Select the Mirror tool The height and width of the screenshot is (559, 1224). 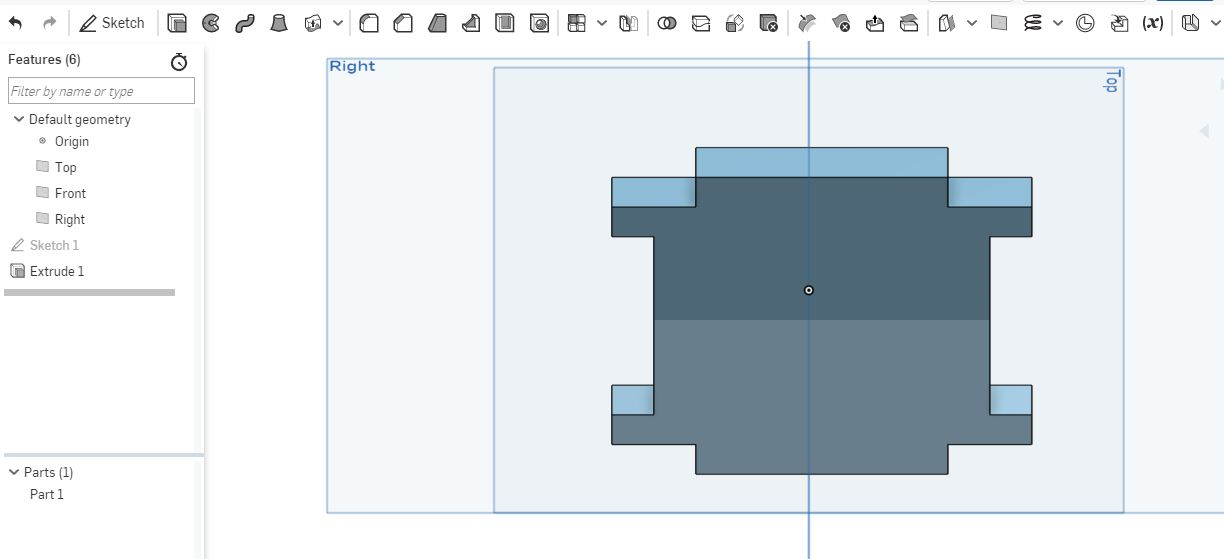click(x=628, y=23)
